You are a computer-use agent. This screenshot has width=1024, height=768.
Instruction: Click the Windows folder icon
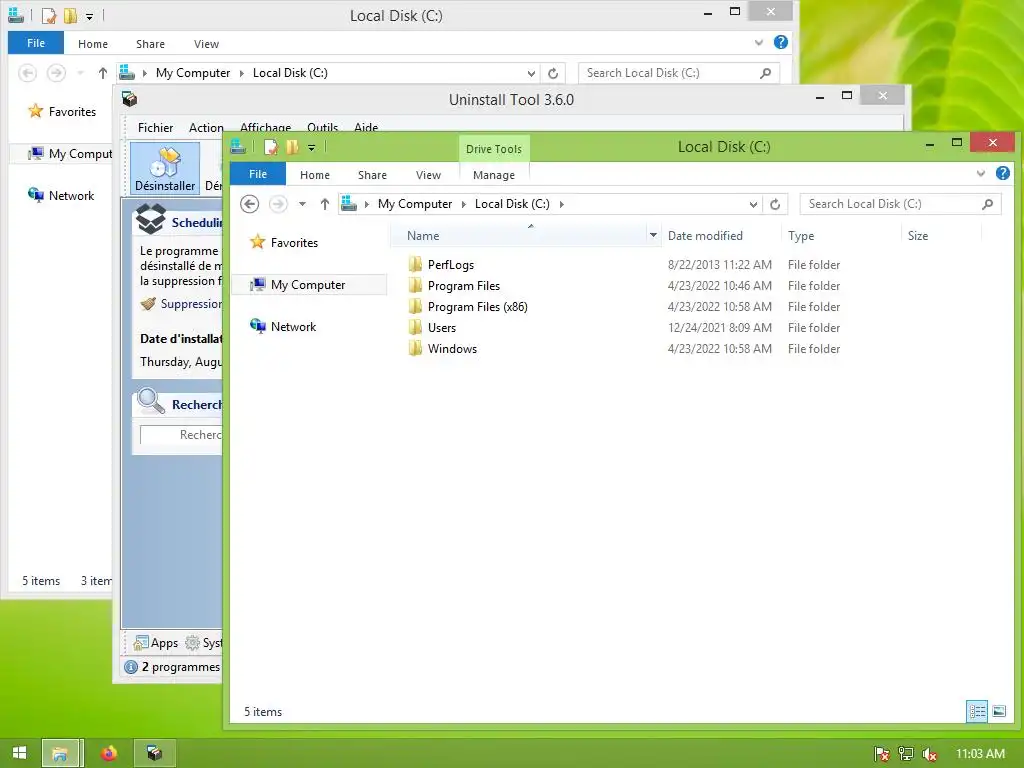(415, 349)
